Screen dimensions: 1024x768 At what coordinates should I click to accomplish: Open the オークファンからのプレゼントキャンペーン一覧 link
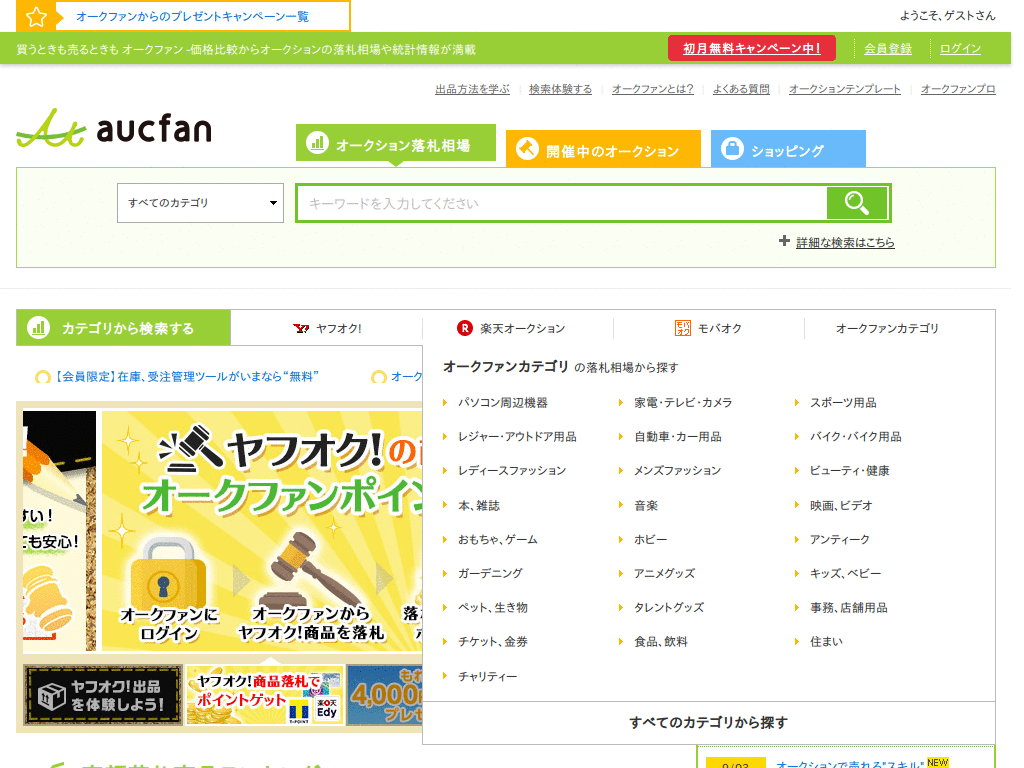193,16
